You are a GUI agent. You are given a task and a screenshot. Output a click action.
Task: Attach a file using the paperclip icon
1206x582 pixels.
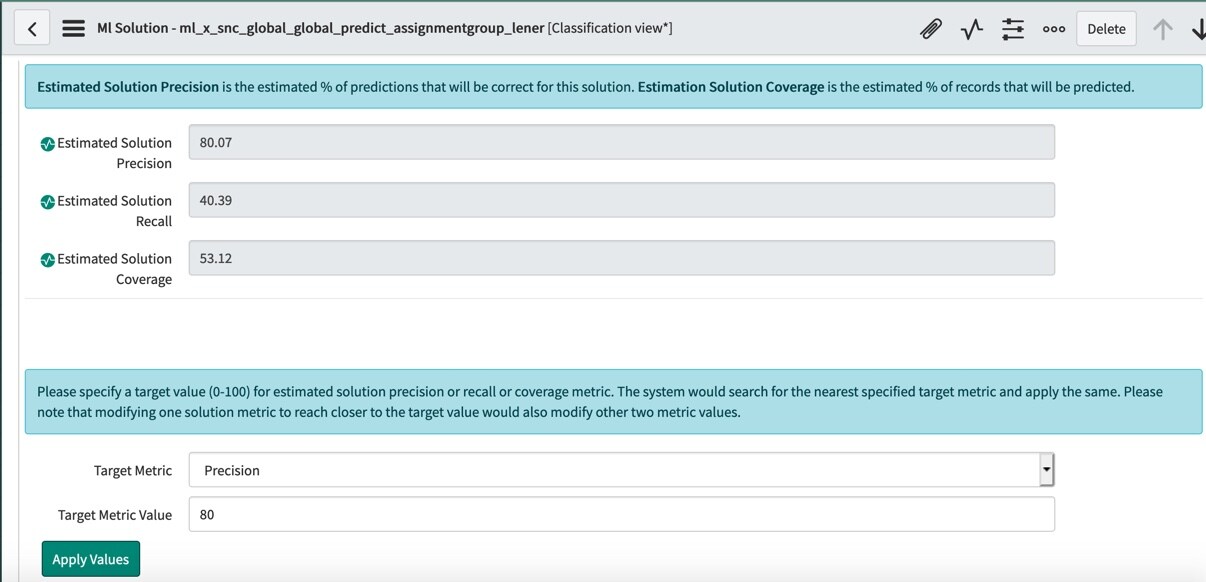tap(930, 28)
